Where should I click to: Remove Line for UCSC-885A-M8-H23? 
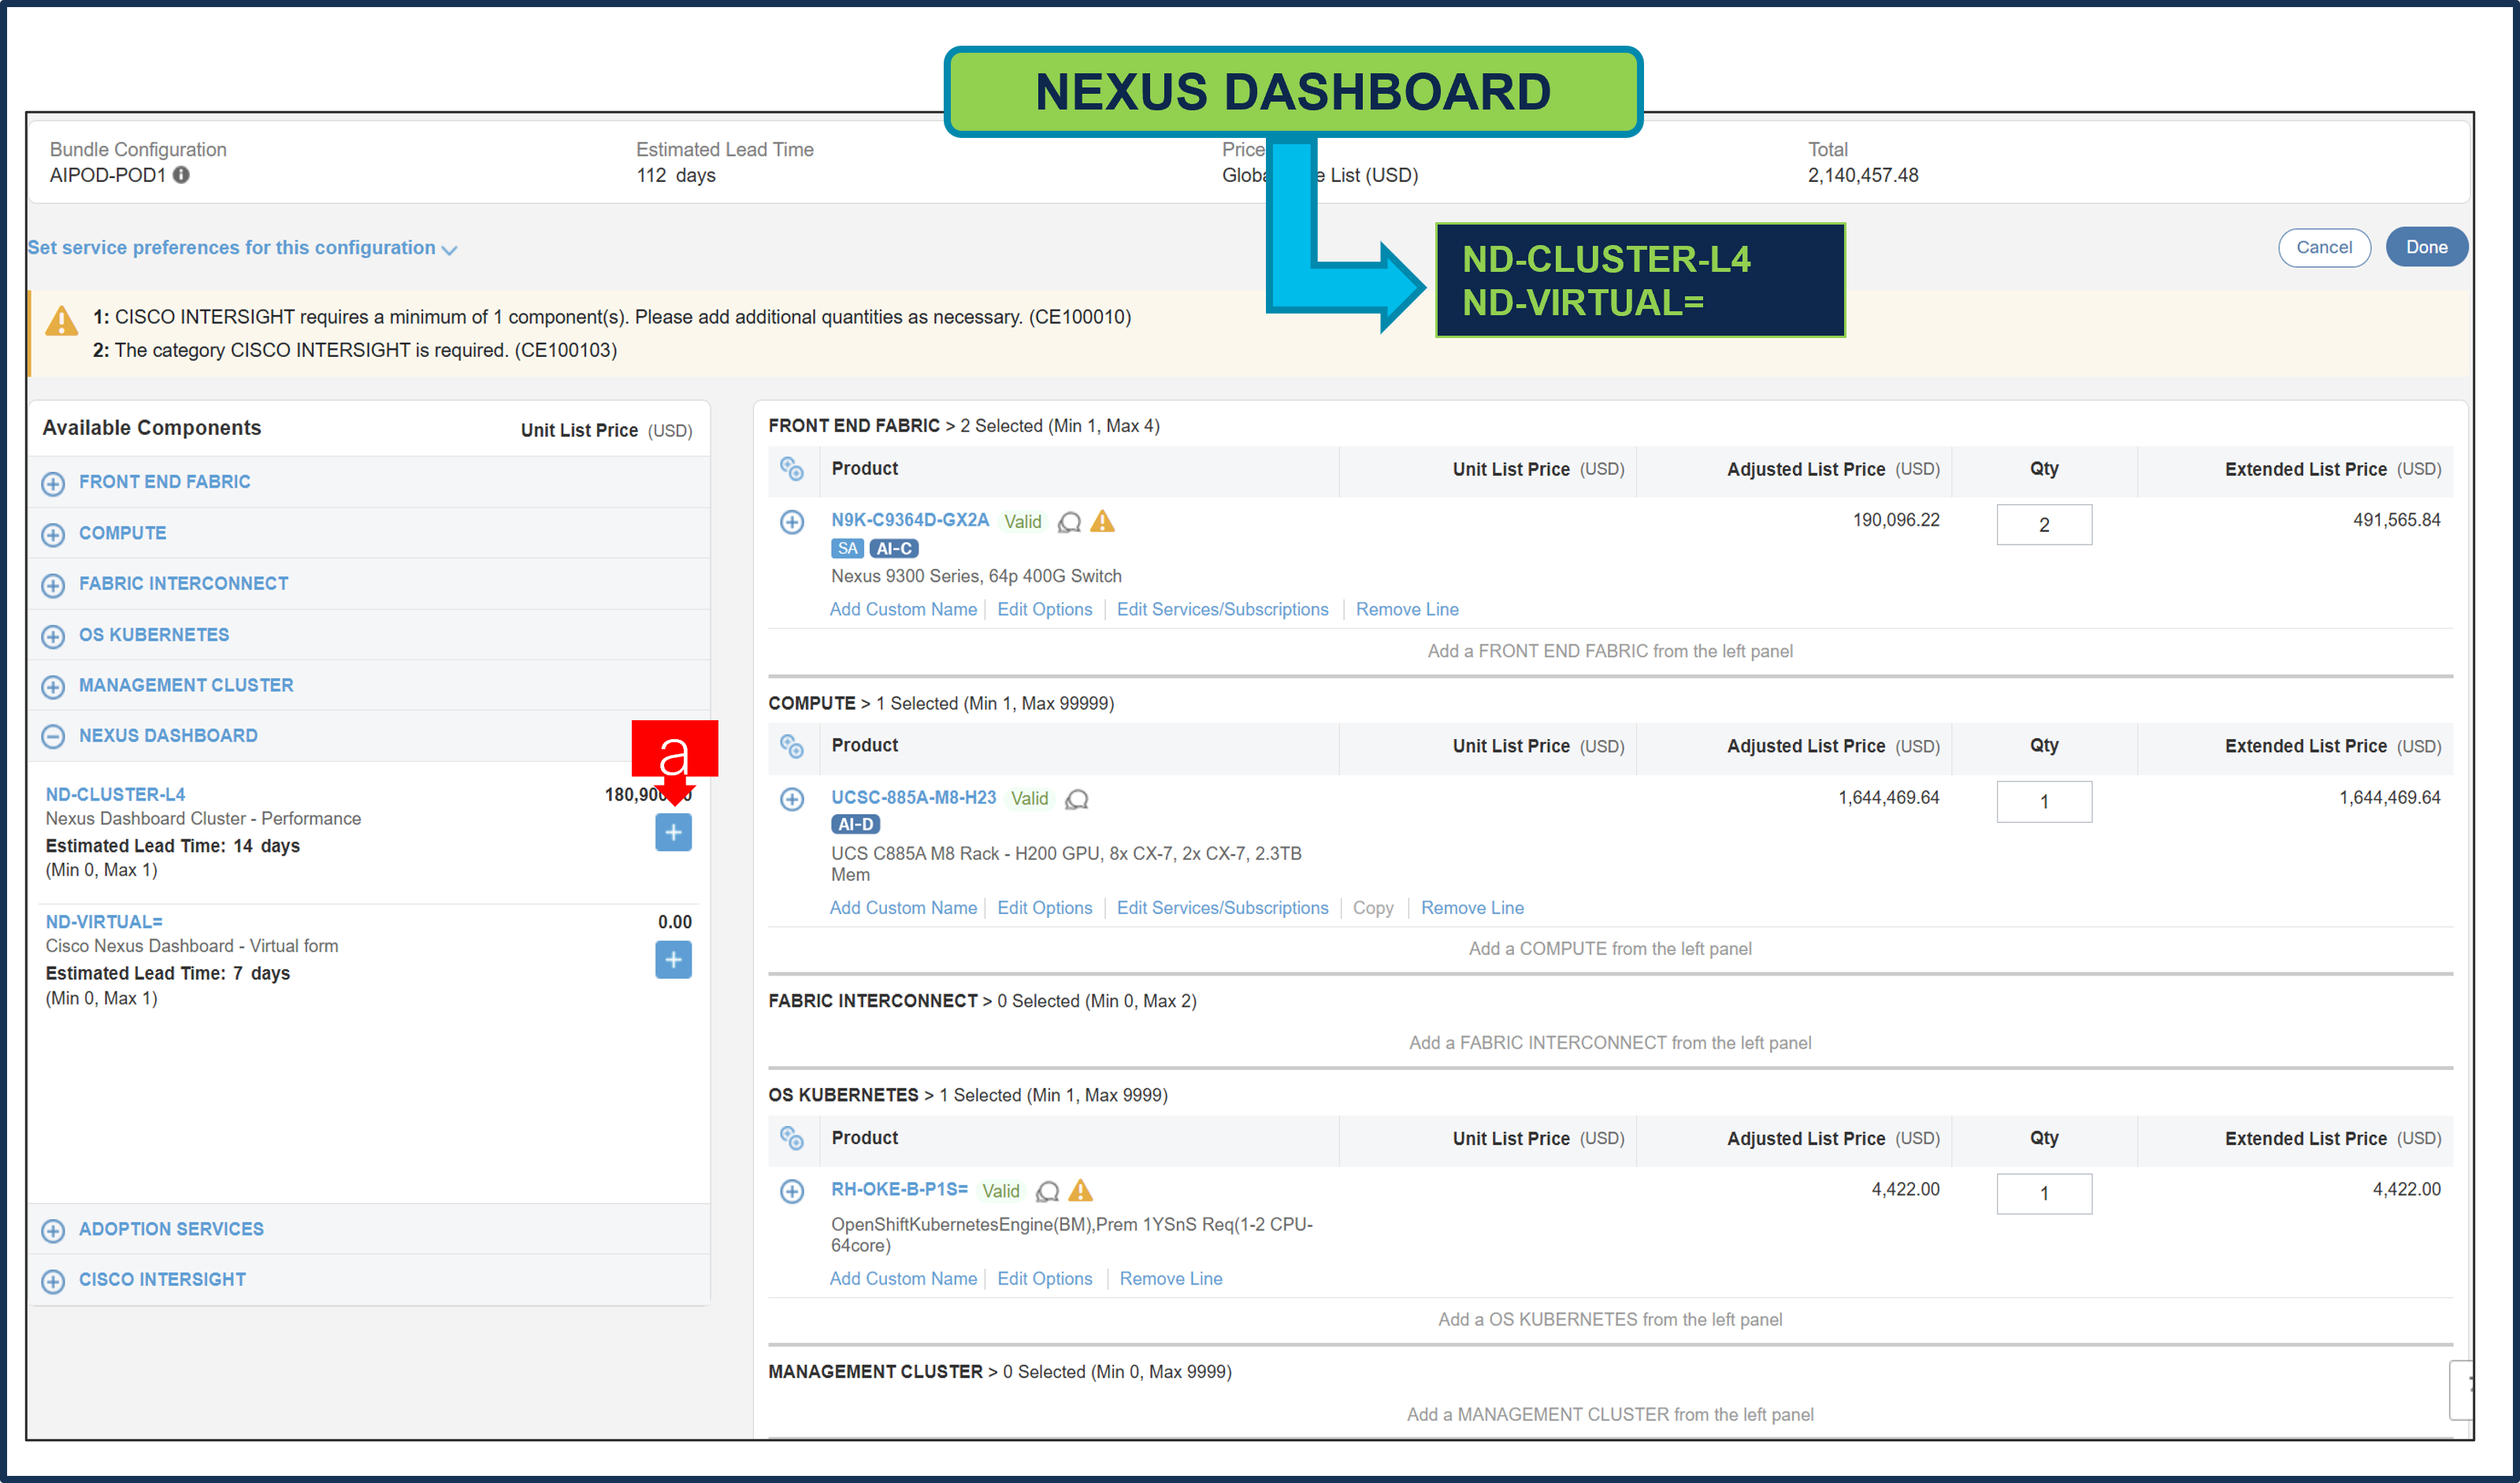[x=1472, y=908]
